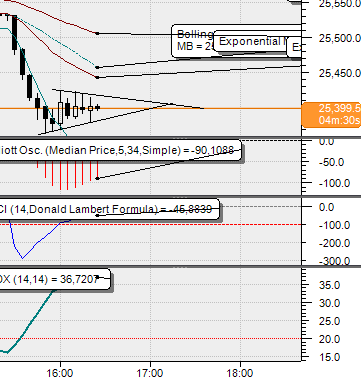Click the 35.0 ADX axis value
The image size is (361, 377).
coord(329,285)
